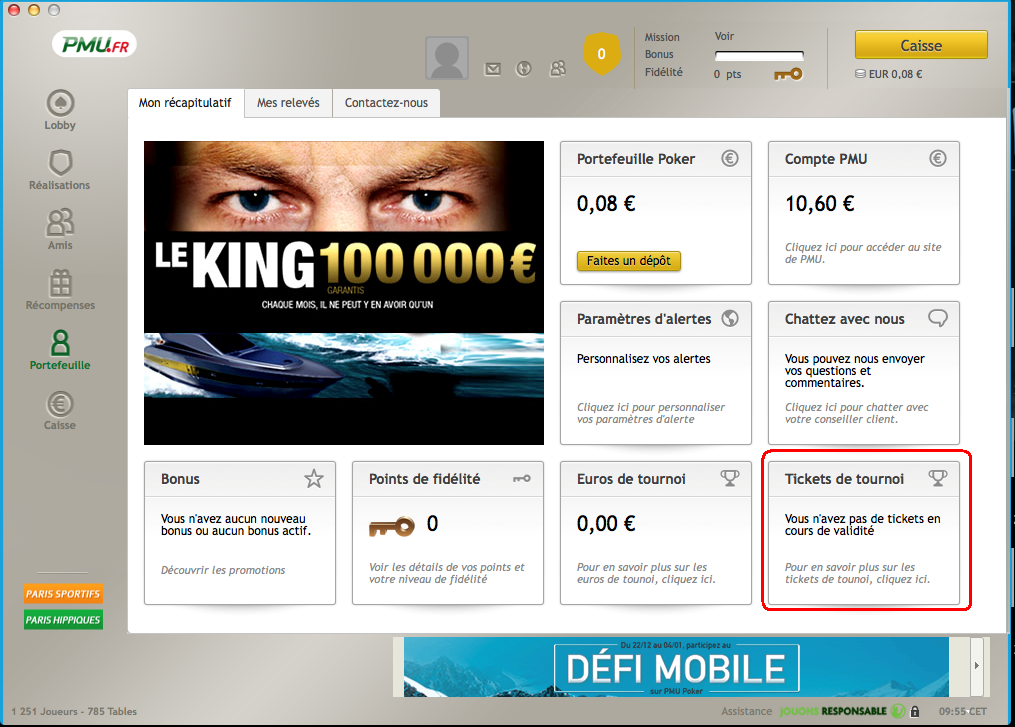The width and height of the screenshot is (1015, 727).
Task: Click euro icon on Compte PMU card
Action: 938,159
